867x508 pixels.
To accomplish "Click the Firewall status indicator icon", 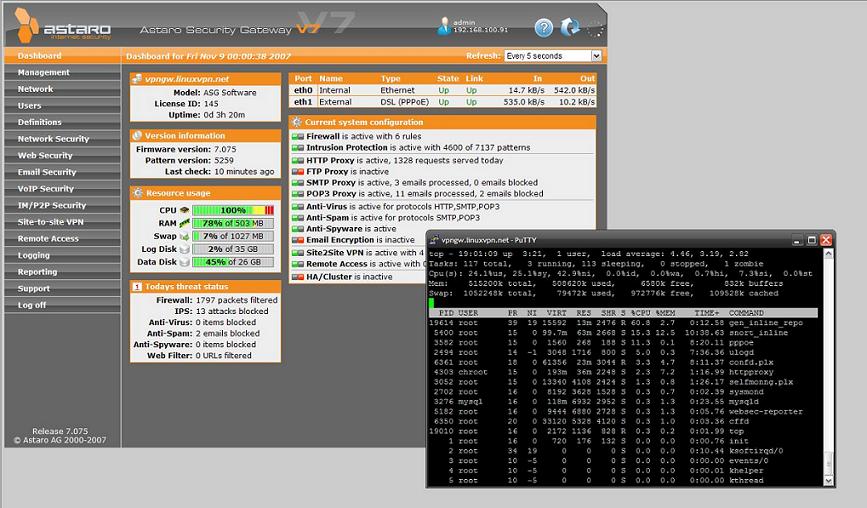I will (x=297, y=137).
